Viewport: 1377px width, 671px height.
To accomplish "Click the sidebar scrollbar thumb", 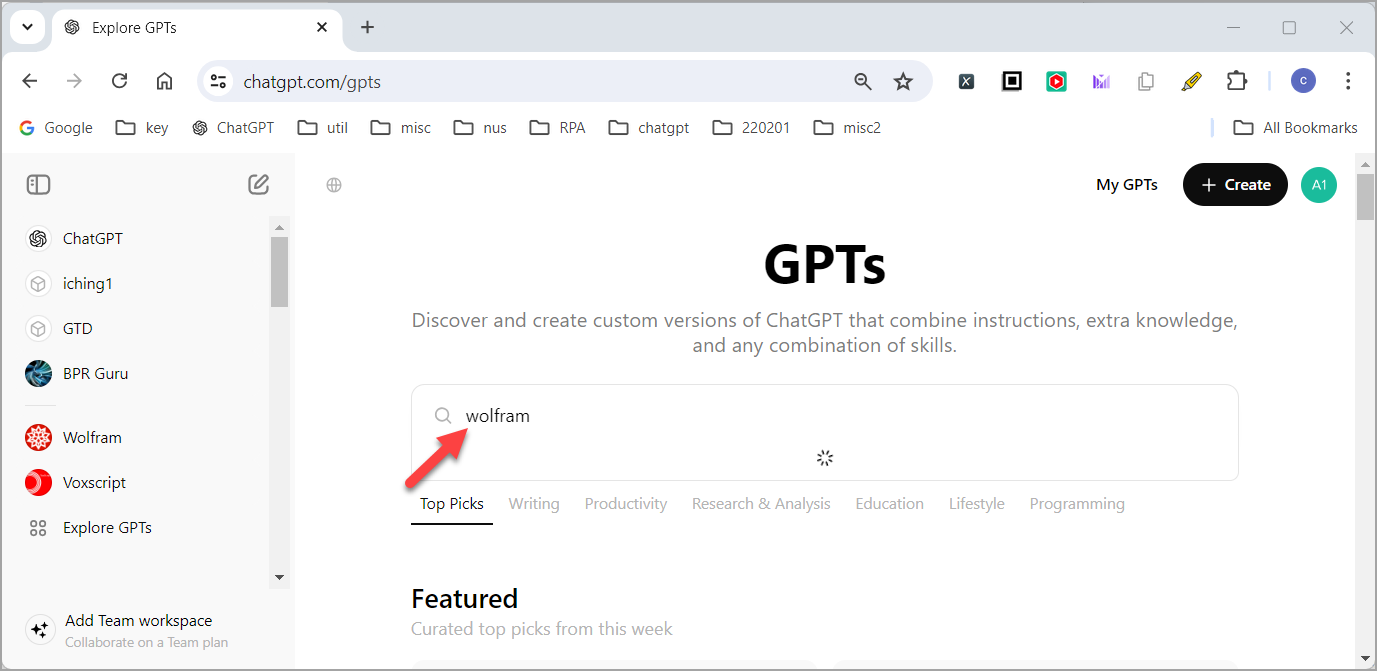I will pyautogui.click(x=279, y=271).
